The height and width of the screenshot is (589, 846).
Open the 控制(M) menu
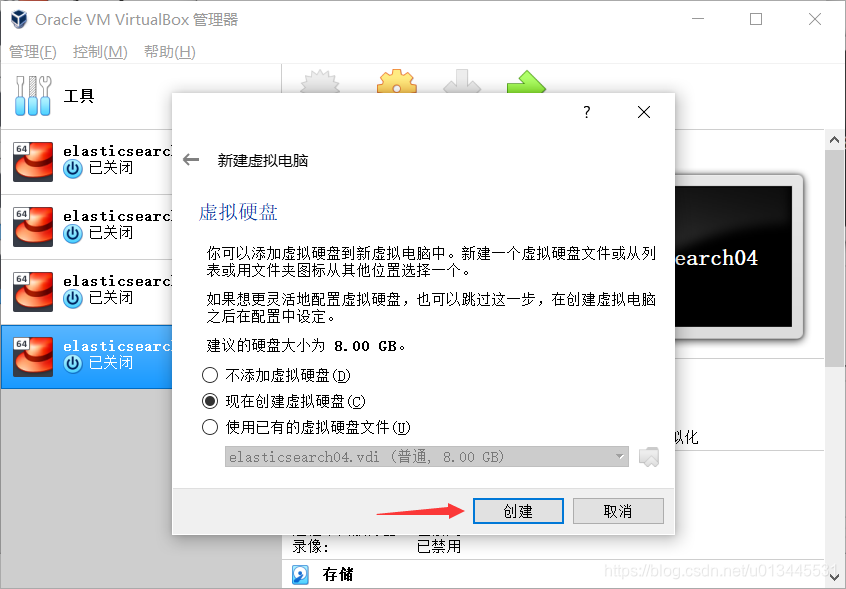tap(100, 52)
